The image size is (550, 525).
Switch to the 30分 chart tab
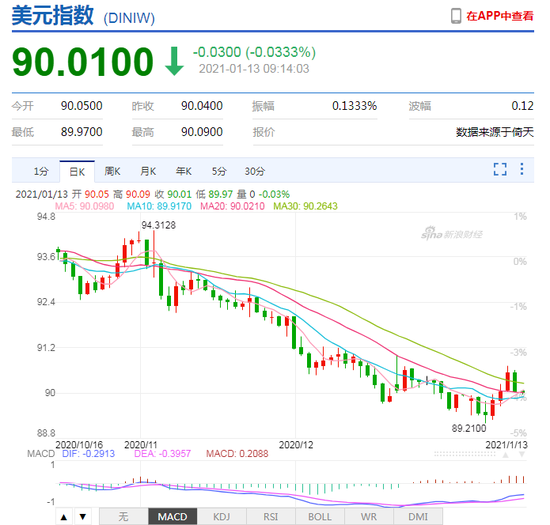pyautogui.click(x=255, y=171)
